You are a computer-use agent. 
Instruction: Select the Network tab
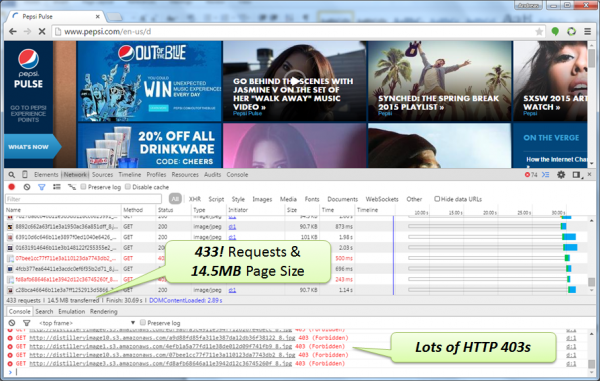[75, 174]
